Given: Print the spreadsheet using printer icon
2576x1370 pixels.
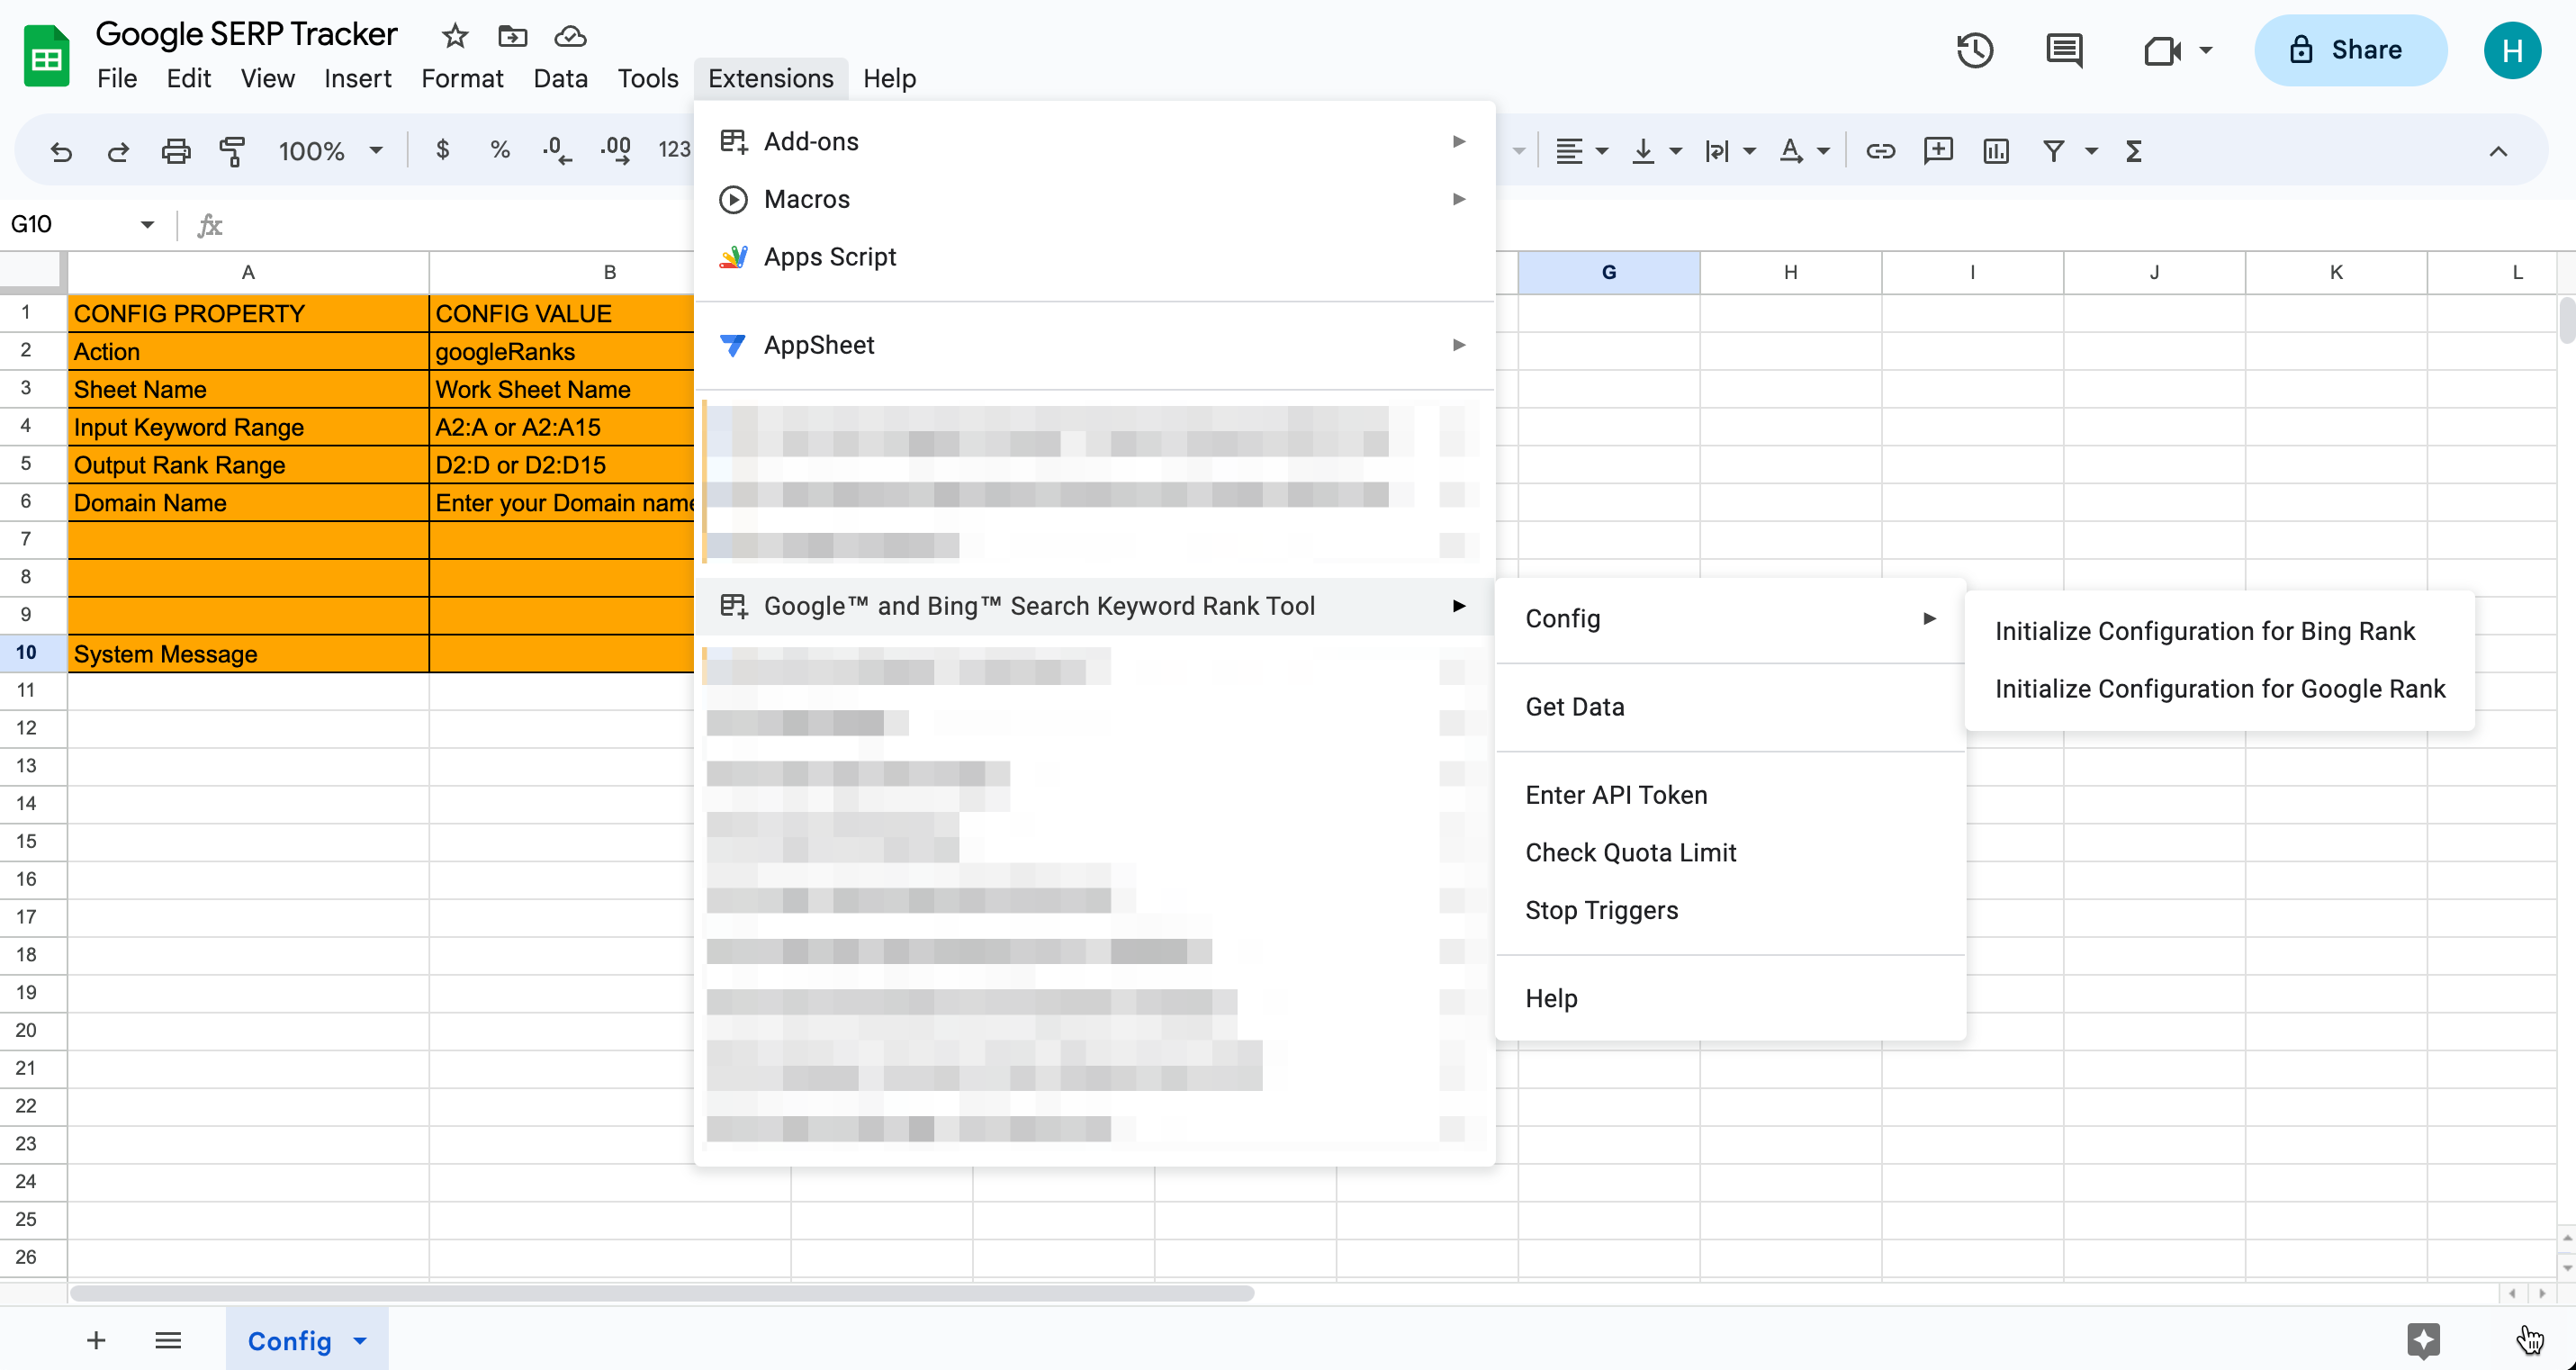Looking at the screenshot, I should [176, 151].
